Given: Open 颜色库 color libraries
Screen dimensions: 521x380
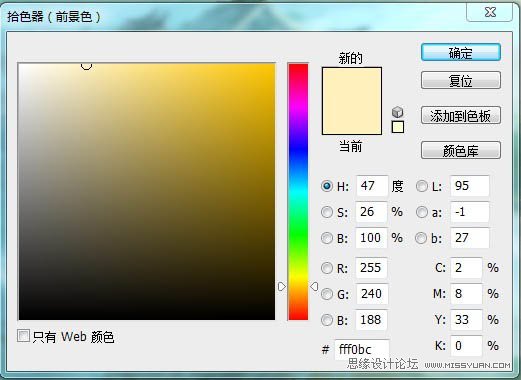Looking at the screenshot, I should 461,151.
